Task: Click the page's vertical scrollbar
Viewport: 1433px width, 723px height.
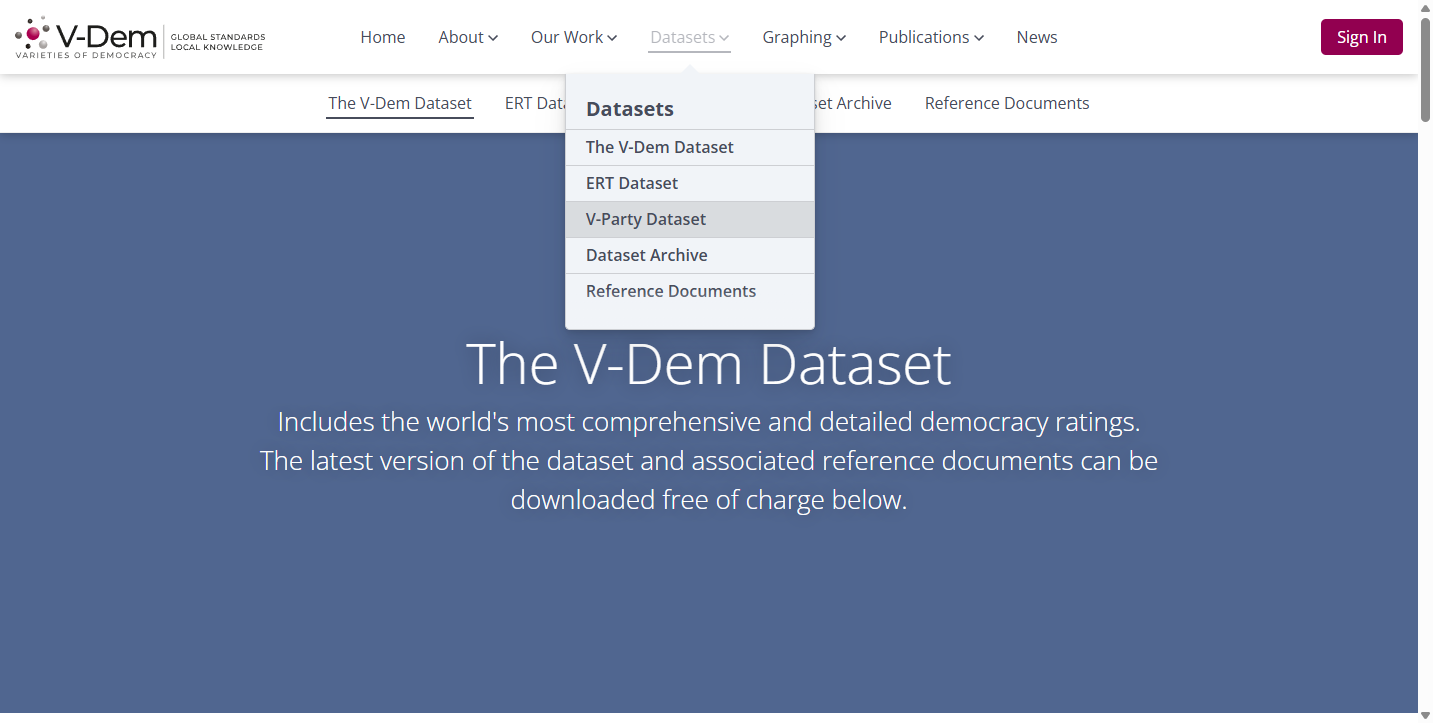Action: (1425, 70)
